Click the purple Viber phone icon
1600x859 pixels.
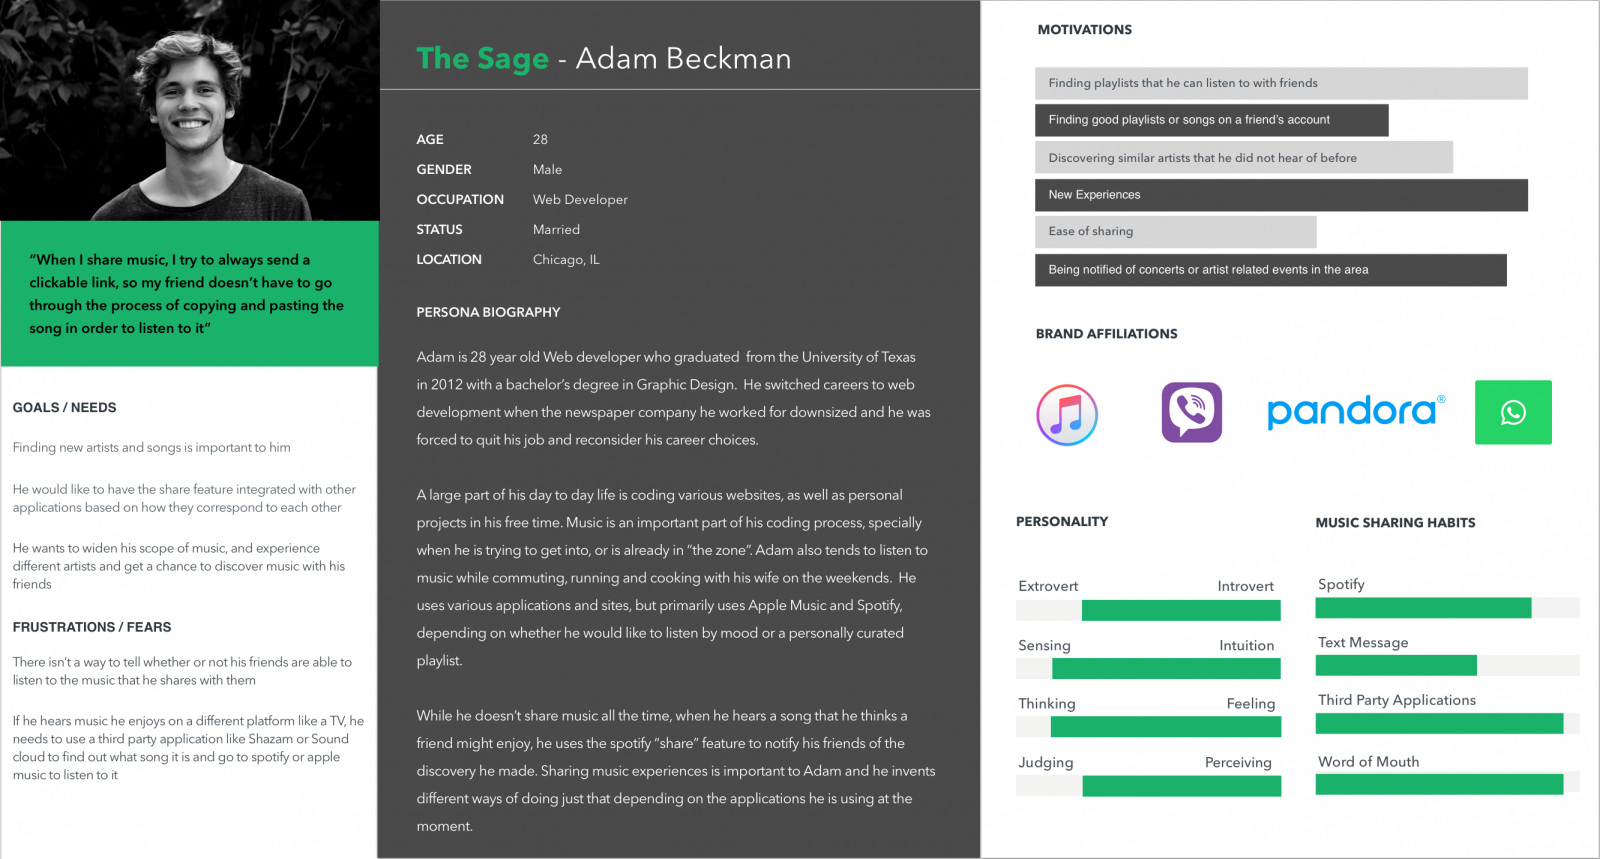pos(1191,412)
